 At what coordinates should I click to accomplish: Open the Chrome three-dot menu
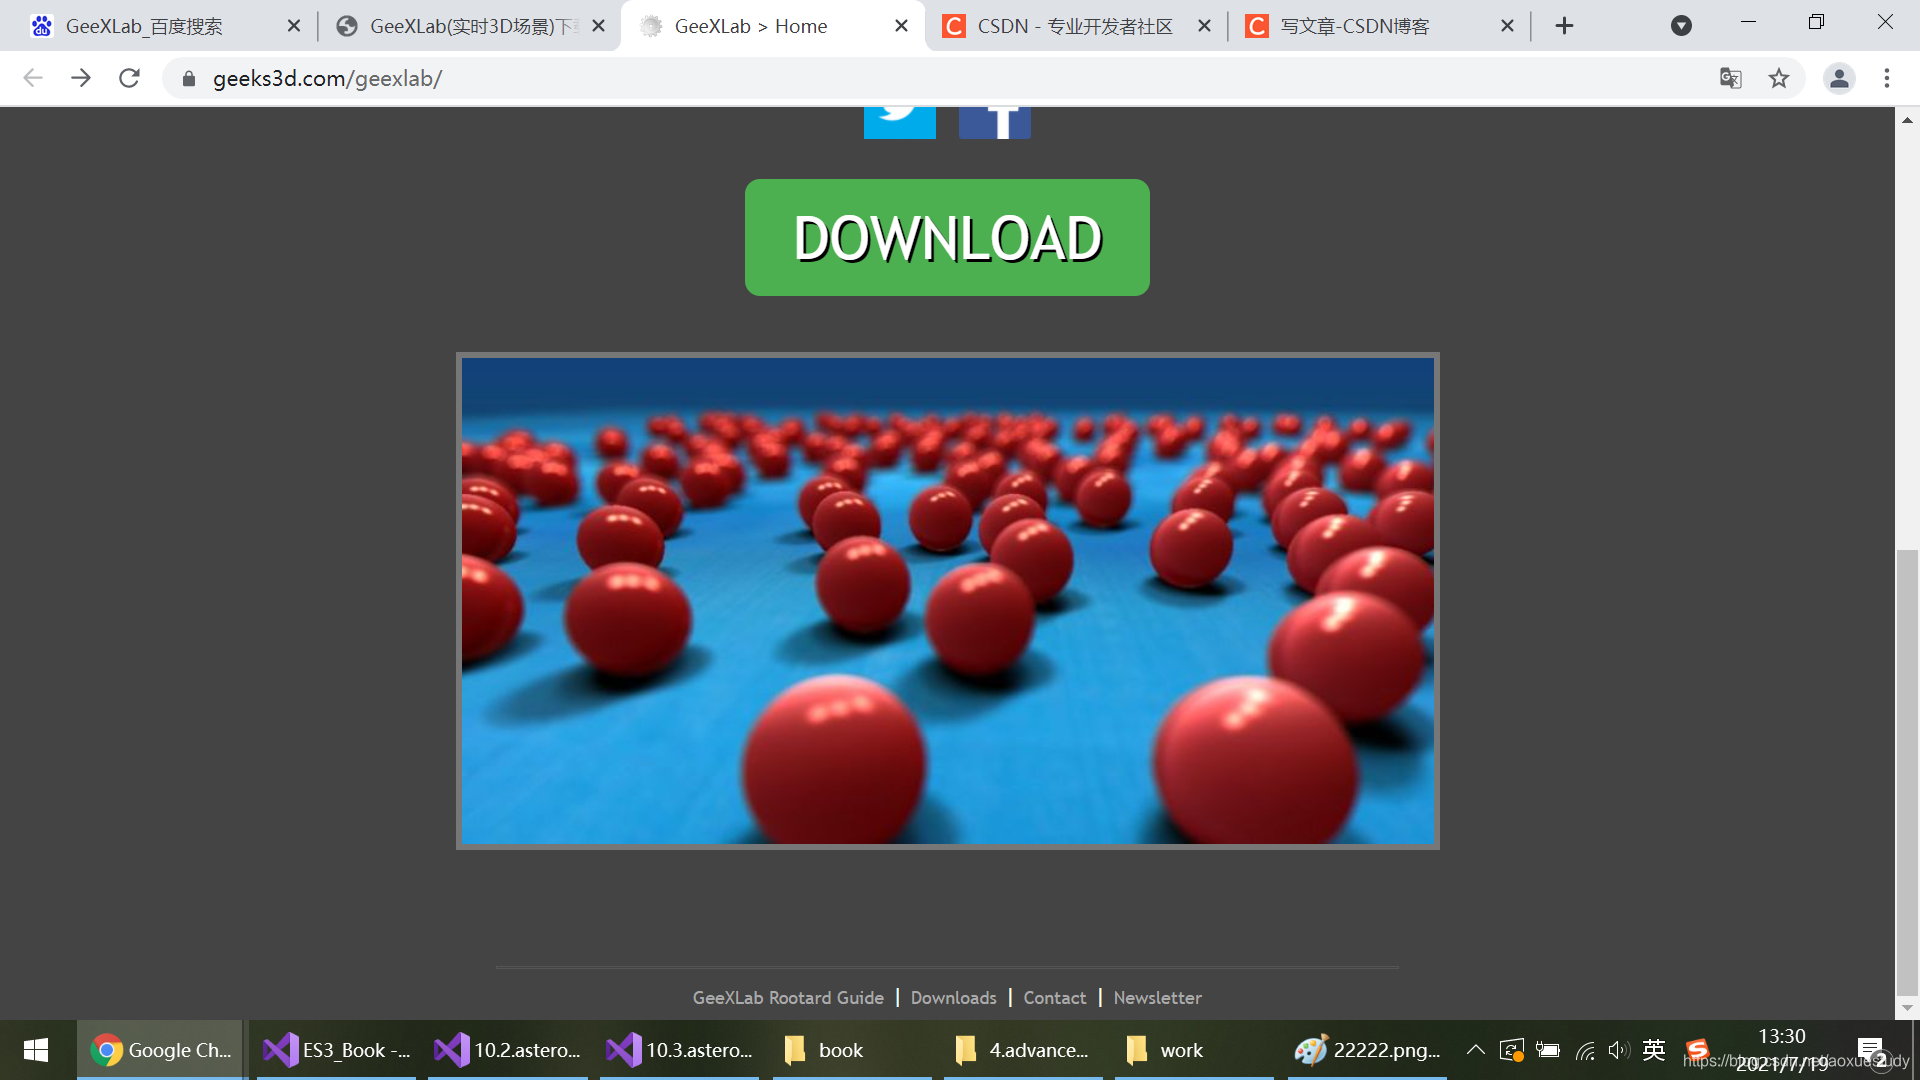click(1886, 78)
